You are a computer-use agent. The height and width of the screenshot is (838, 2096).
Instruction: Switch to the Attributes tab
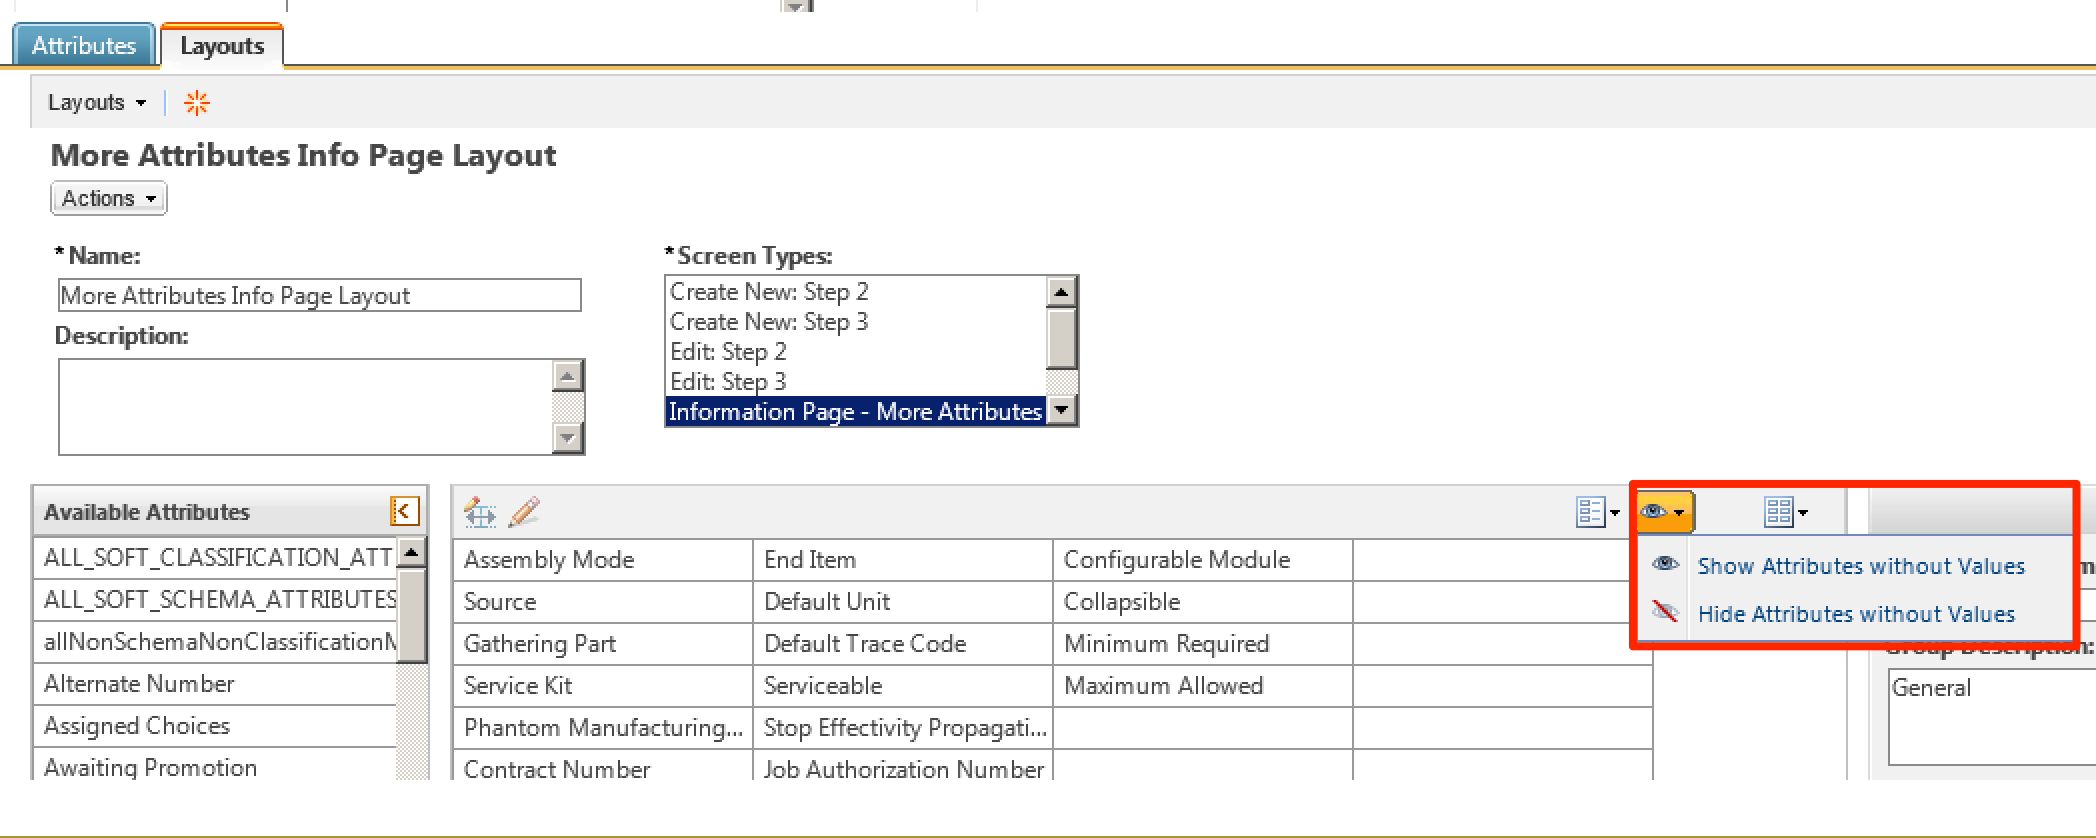click(x=84, y=46)
